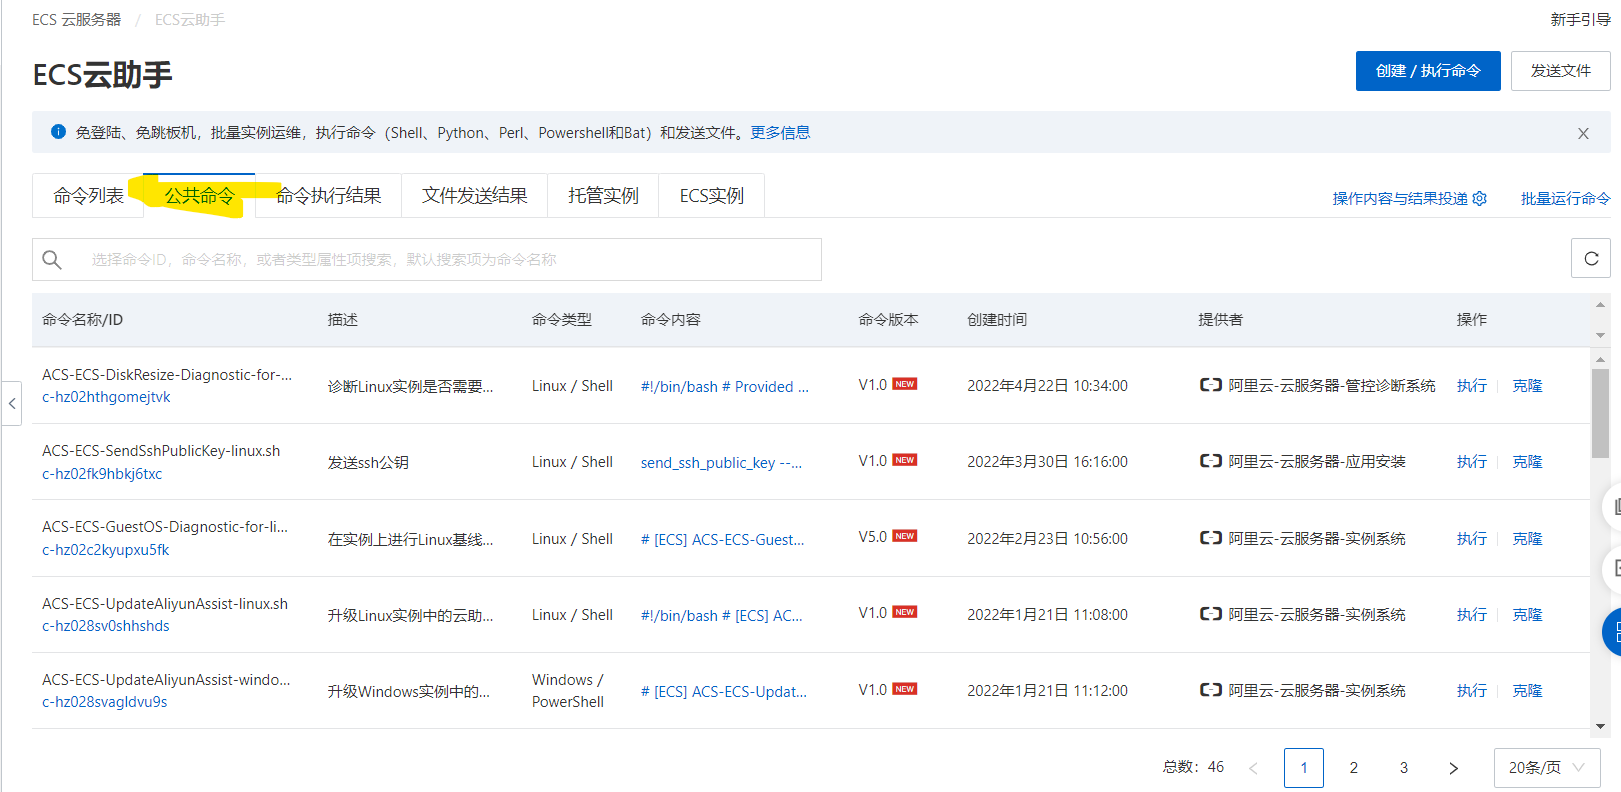Open the 更多信息 link

click(x=780, y=133)
